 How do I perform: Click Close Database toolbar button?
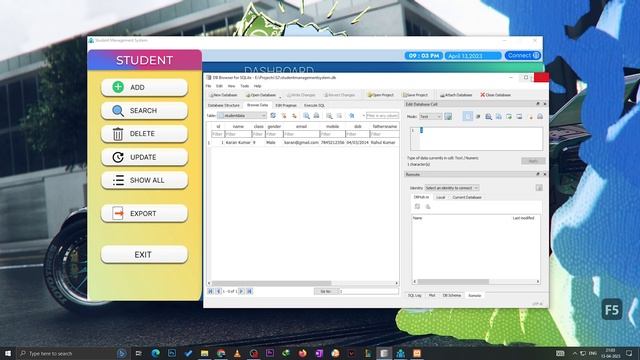click(x=496, y=95)
